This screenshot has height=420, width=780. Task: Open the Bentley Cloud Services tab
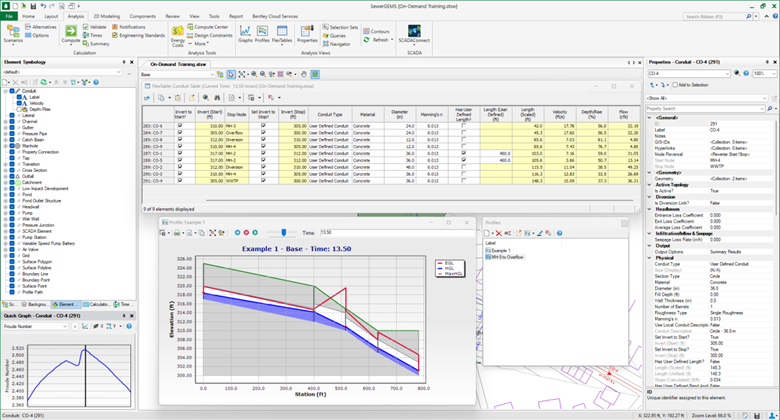pos(275,16)
